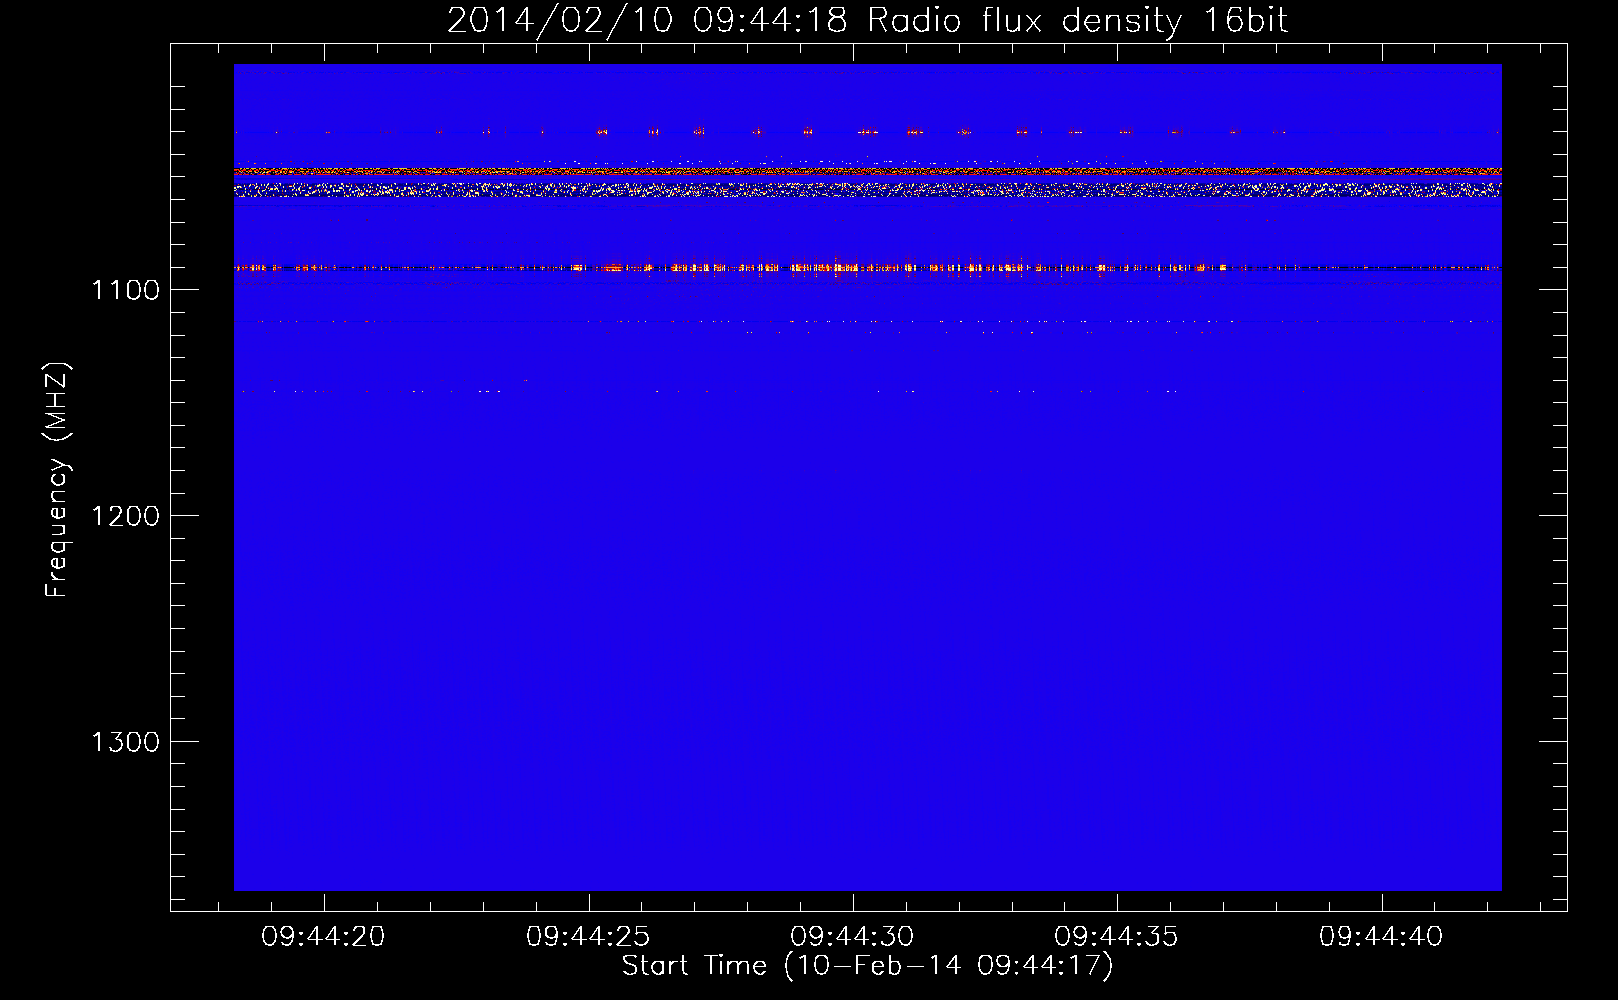The height and width of the screenshot is (1000, 1618).
Task: Click the 1300 frequency tick label
Action: [125, 742]
